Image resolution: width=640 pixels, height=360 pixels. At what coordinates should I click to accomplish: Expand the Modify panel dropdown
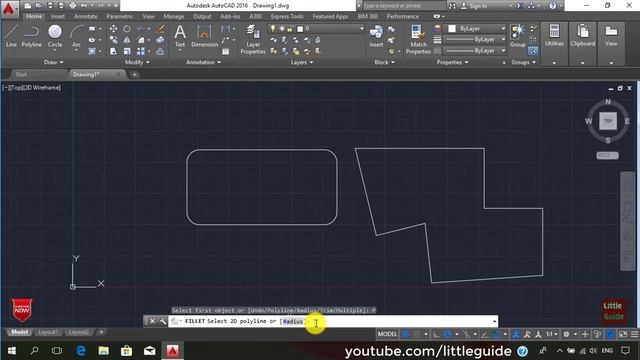137,62
